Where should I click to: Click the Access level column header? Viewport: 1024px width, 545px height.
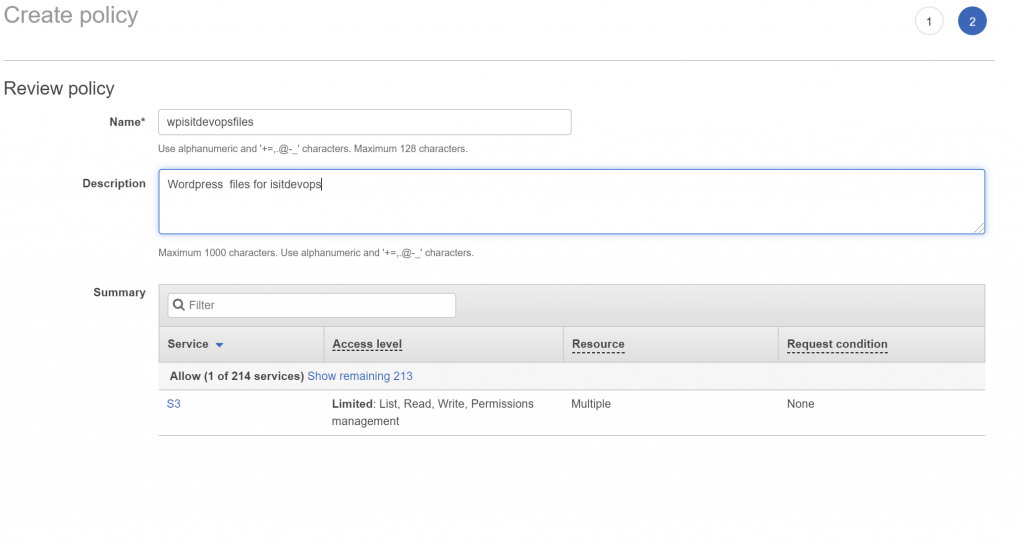tap(367, 344)
